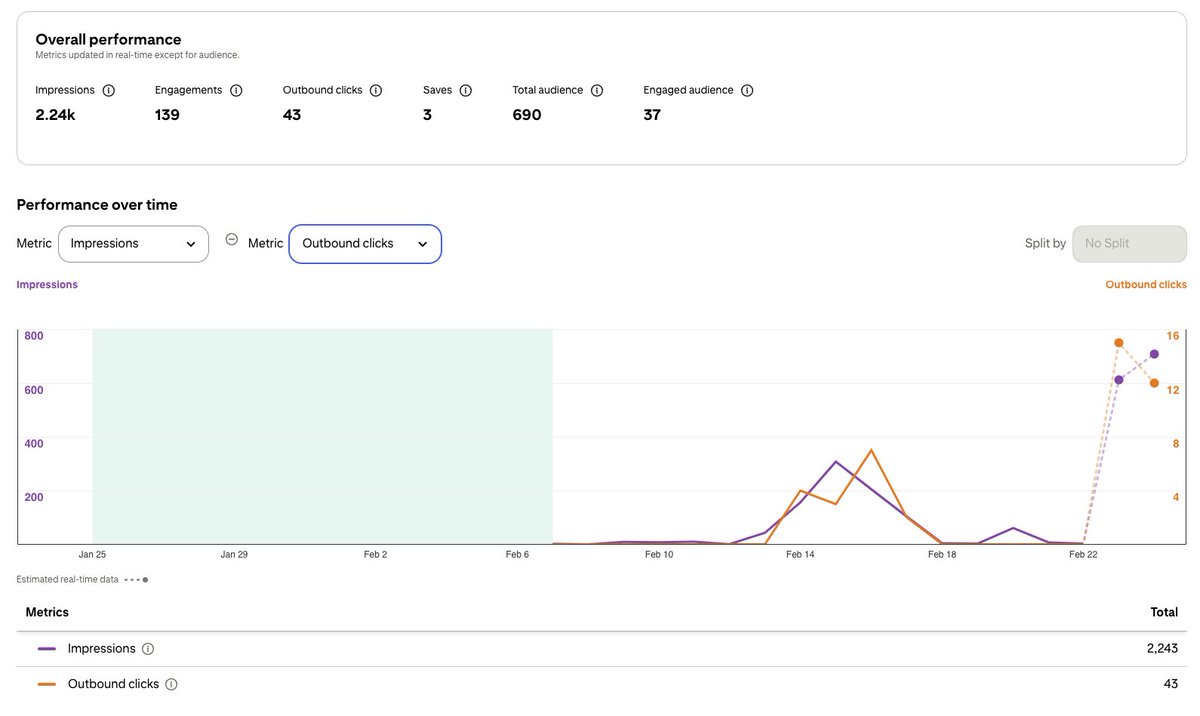This screenshot has width=1200, height=716.
Task: Click the 800 left axis value
Action: click(x=34, y=336)
